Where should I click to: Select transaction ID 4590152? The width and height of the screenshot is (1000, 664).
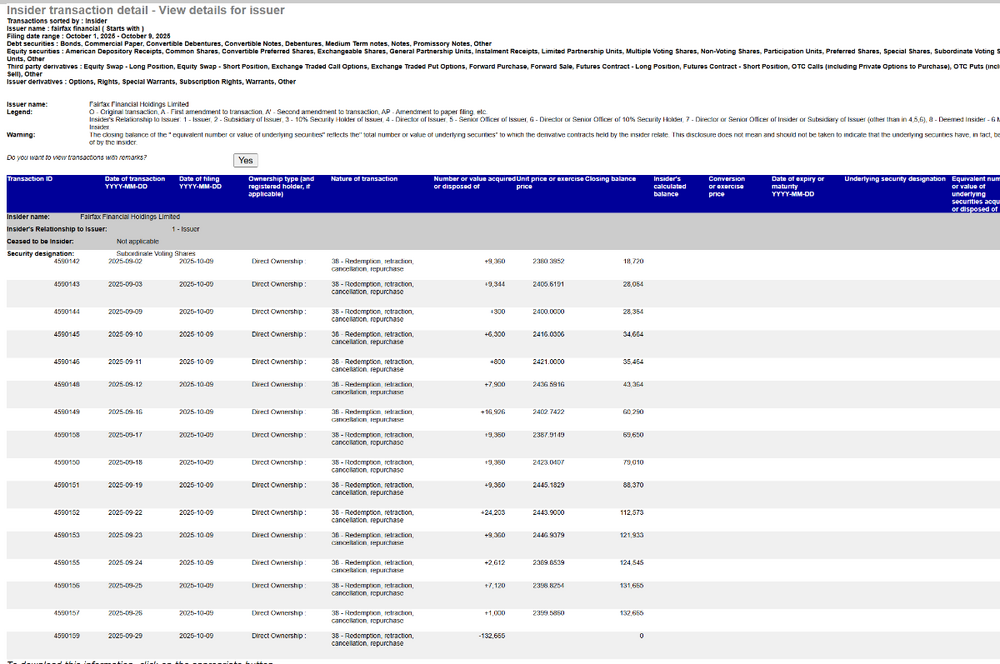(67, 513)
